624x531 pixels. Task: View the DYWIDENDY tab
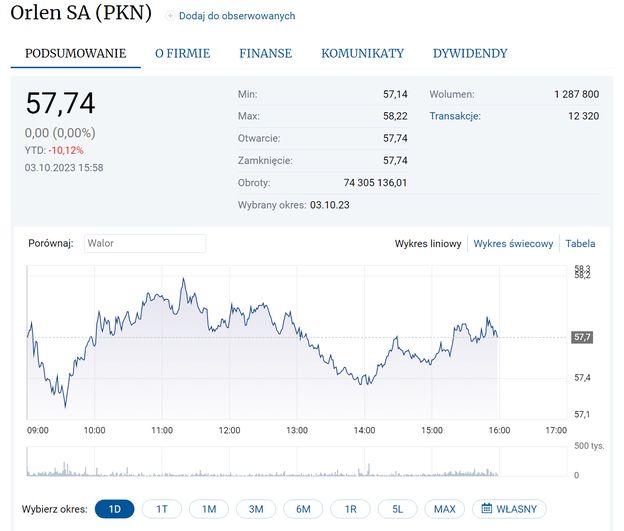(470, 54)
